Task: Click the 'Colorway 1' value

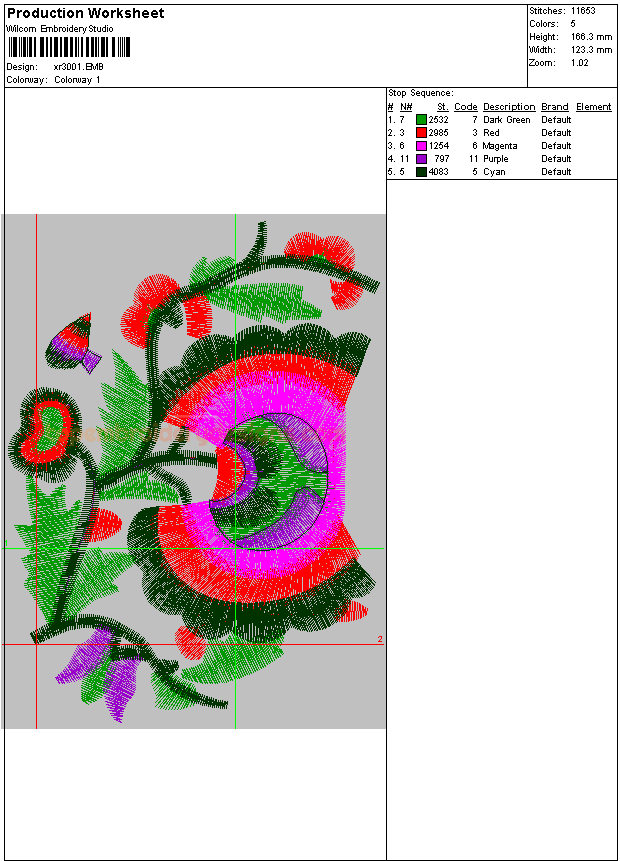Action: coord(77,80)
